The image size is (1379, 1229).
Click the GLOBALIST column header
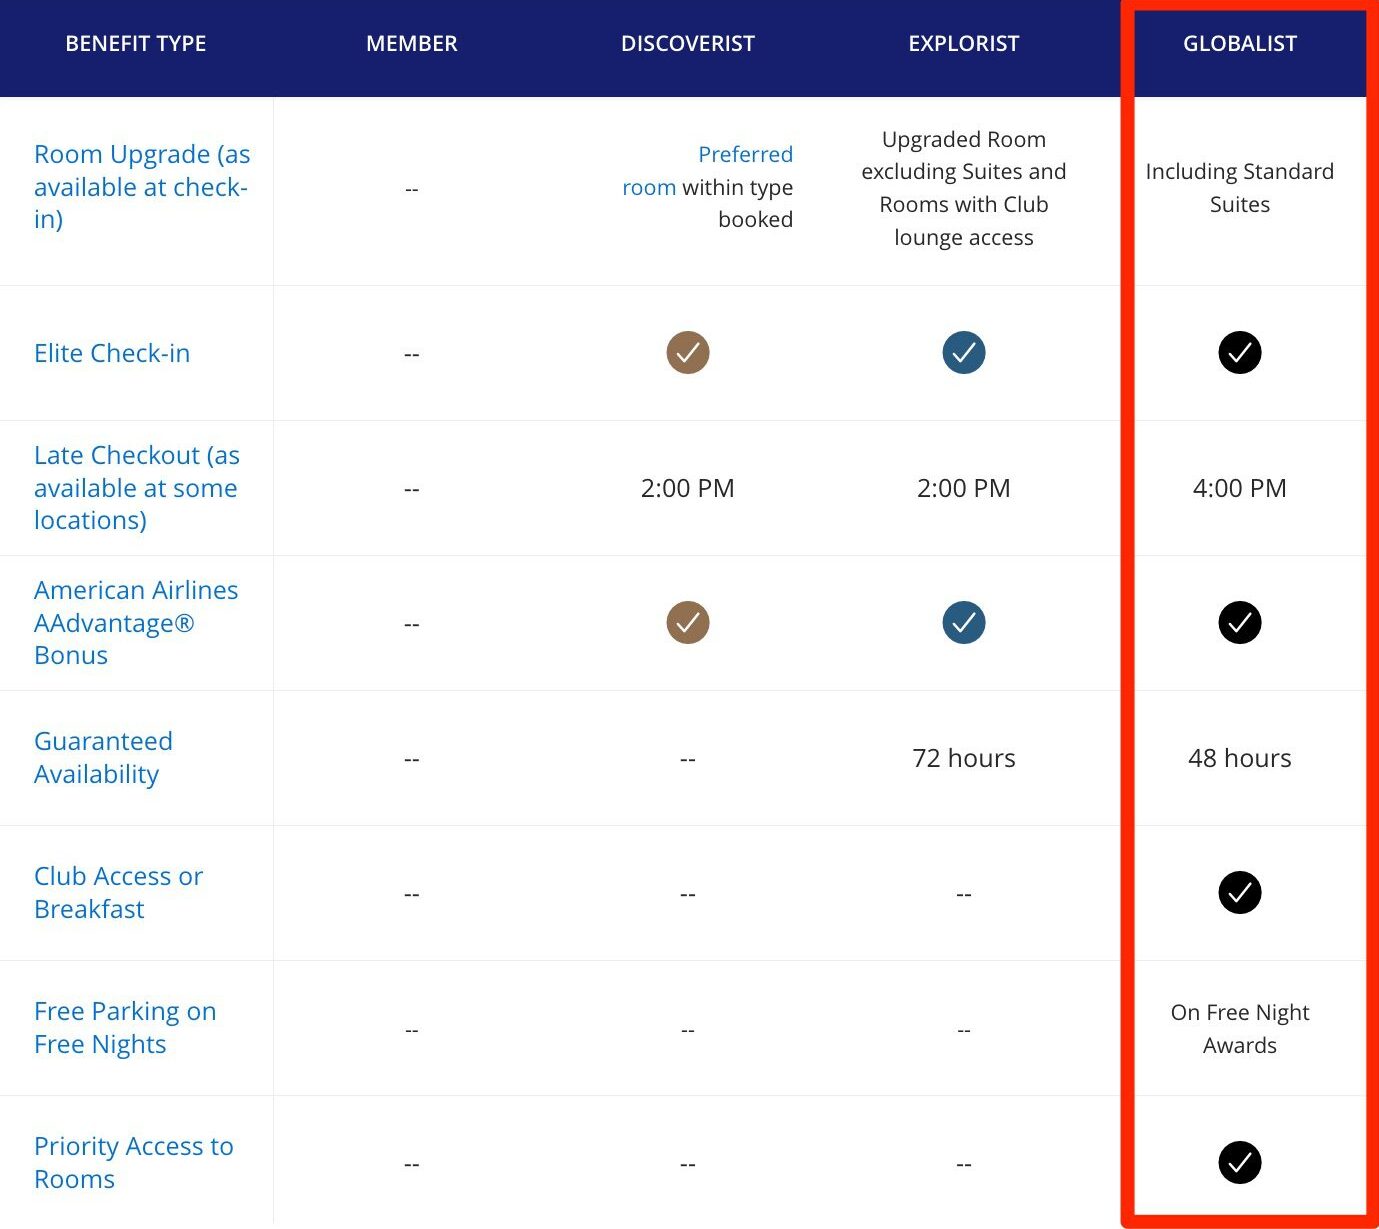click(x=1240, y=43)
